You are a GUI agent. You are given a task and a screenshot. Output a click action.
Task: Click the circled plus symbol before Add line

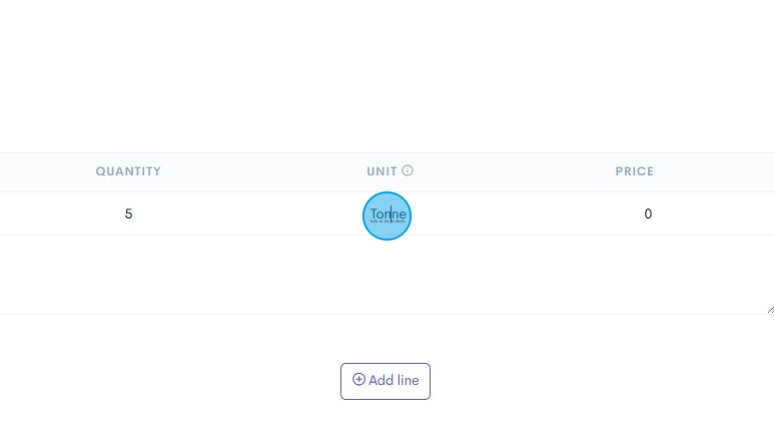pos(359,380)
